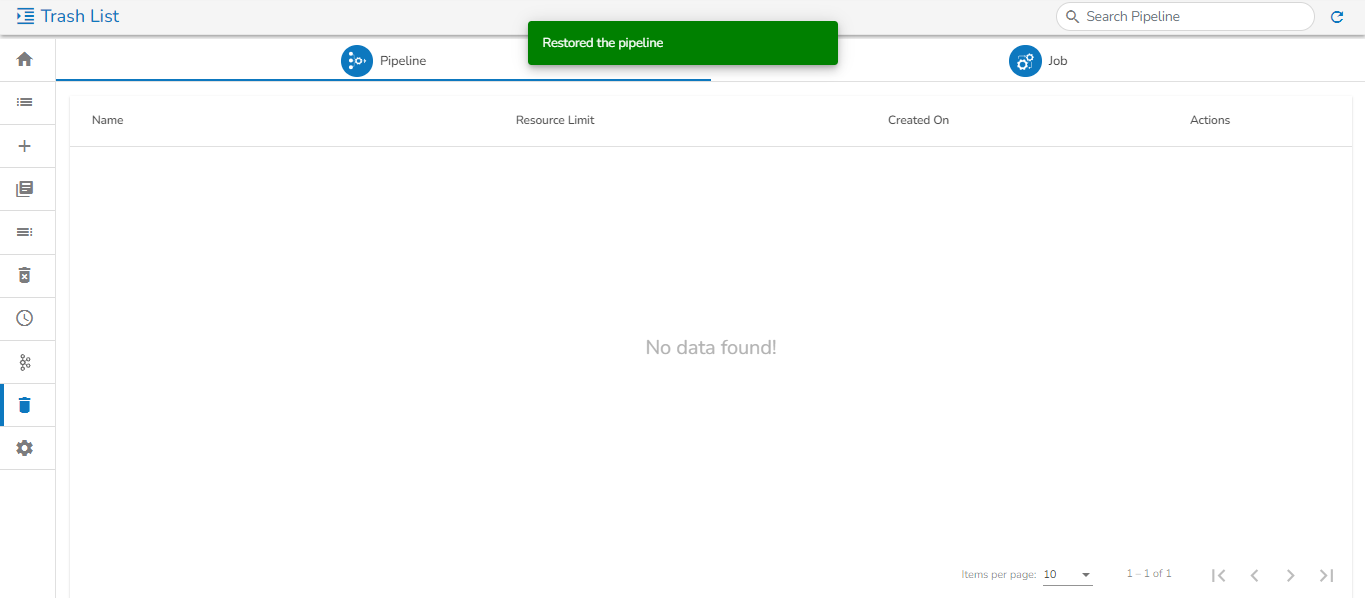Switch to the Job tab
The image size is (1365, 598).
coord(1038,61)
